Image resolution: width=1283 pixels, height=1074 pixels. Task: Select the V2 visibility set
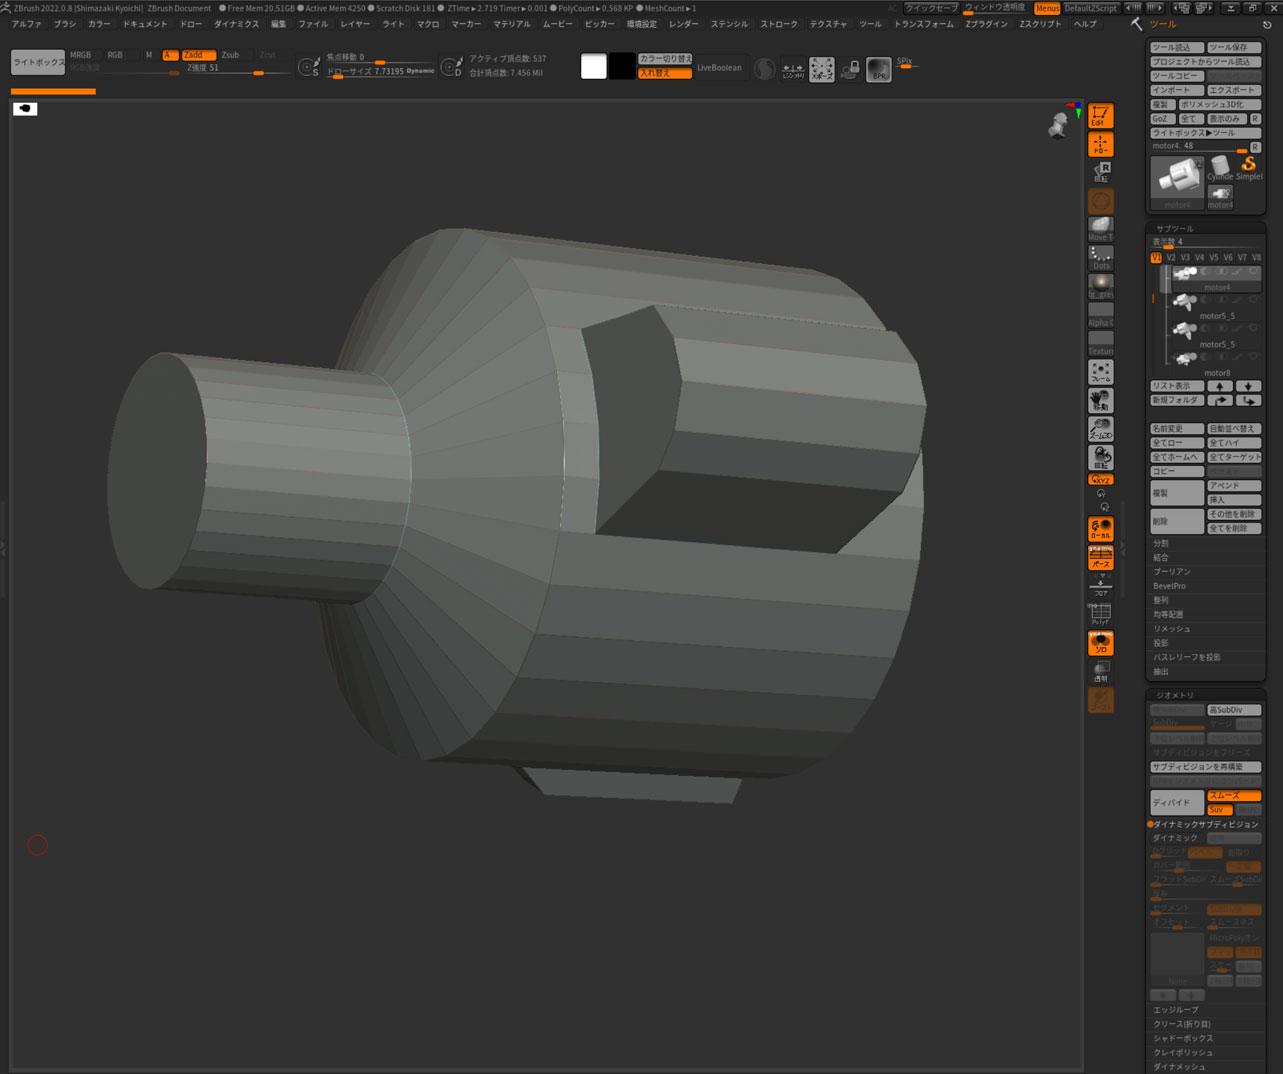1171,258
